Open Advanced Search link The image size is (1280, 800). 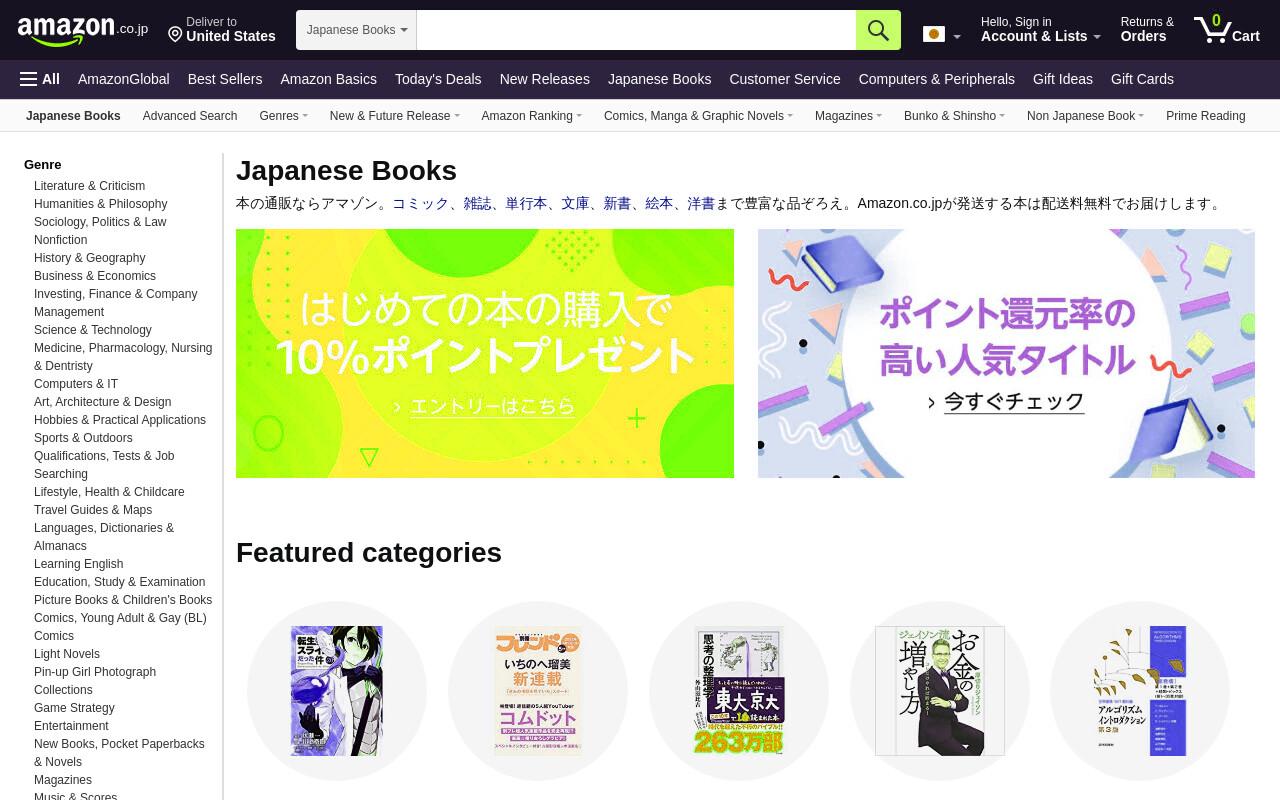pyautogui.click(x=190, y=116)
